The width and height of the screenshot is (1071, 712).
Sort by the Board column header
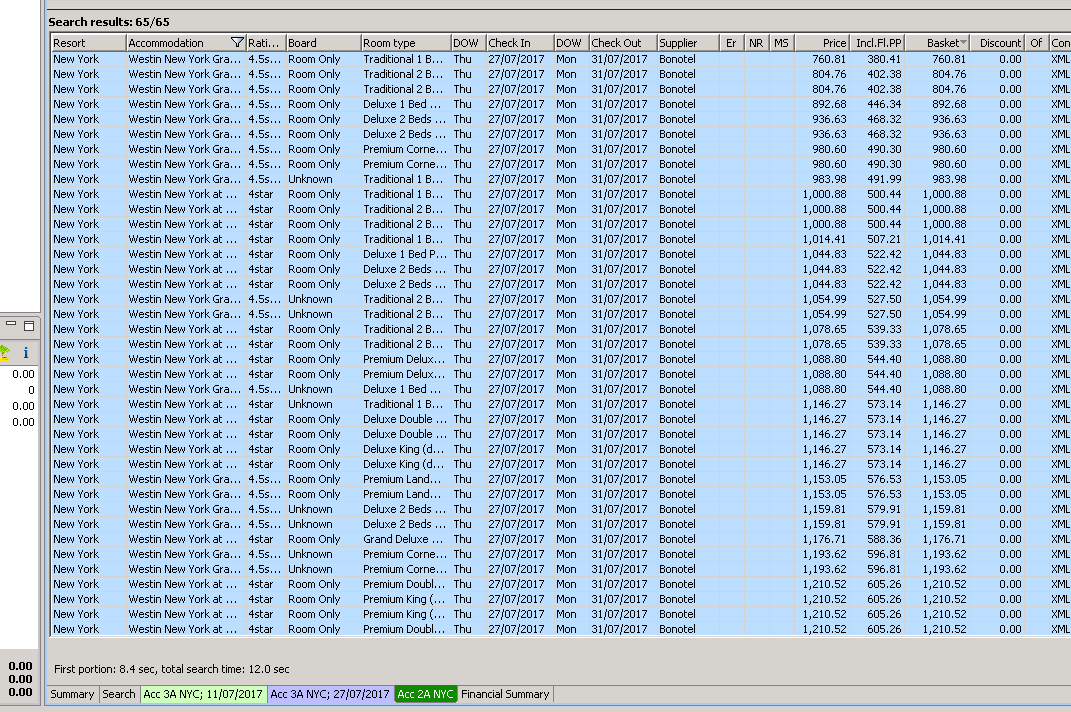tap(323, 42)
